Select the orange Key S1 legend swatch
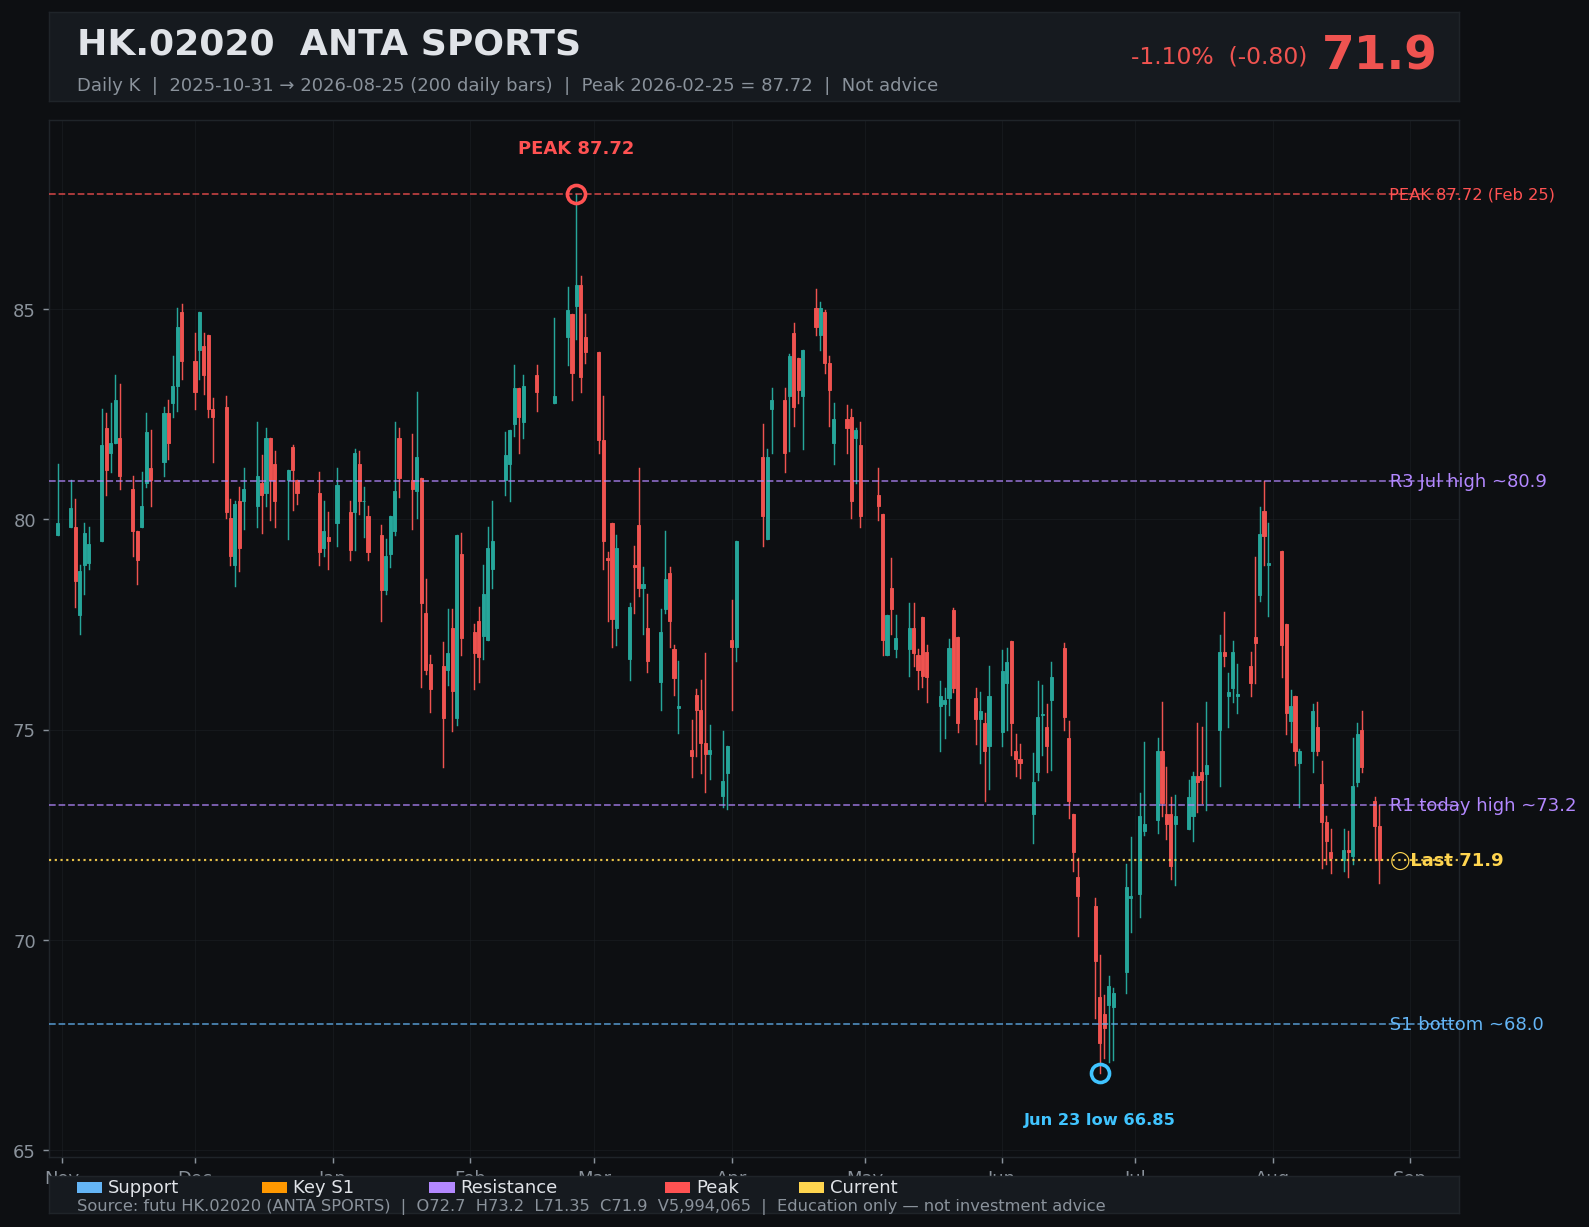The image size is (1589, 1227). click(x=274, y=1187)
